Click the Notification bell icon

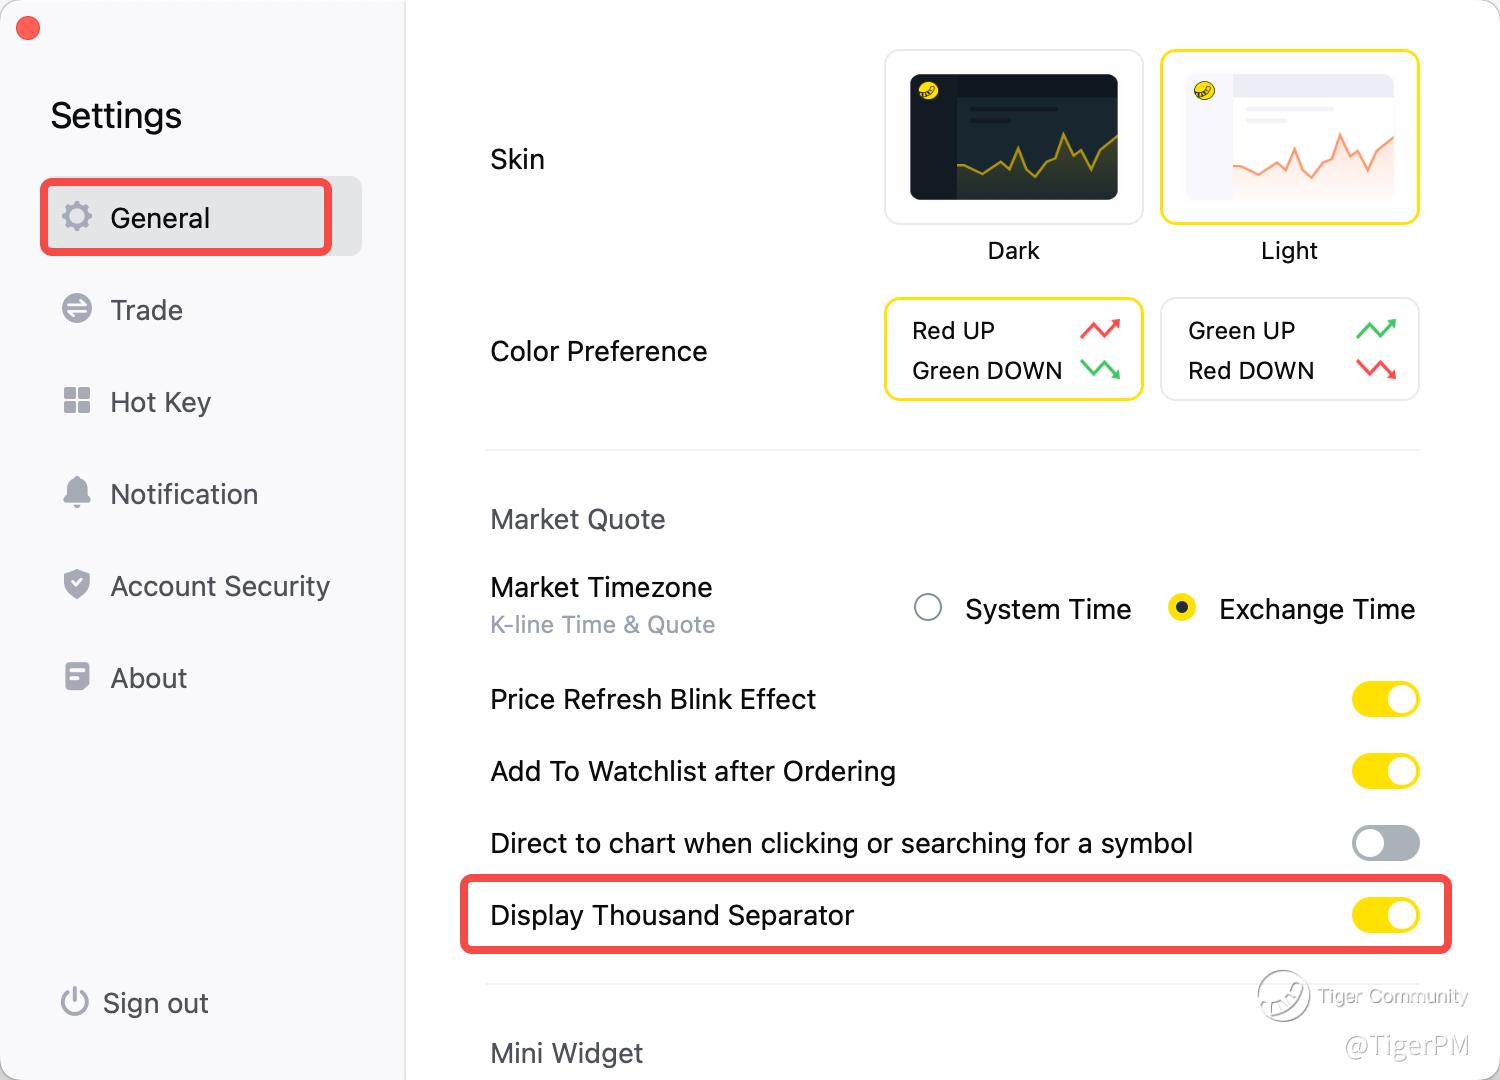click(77, 492)
